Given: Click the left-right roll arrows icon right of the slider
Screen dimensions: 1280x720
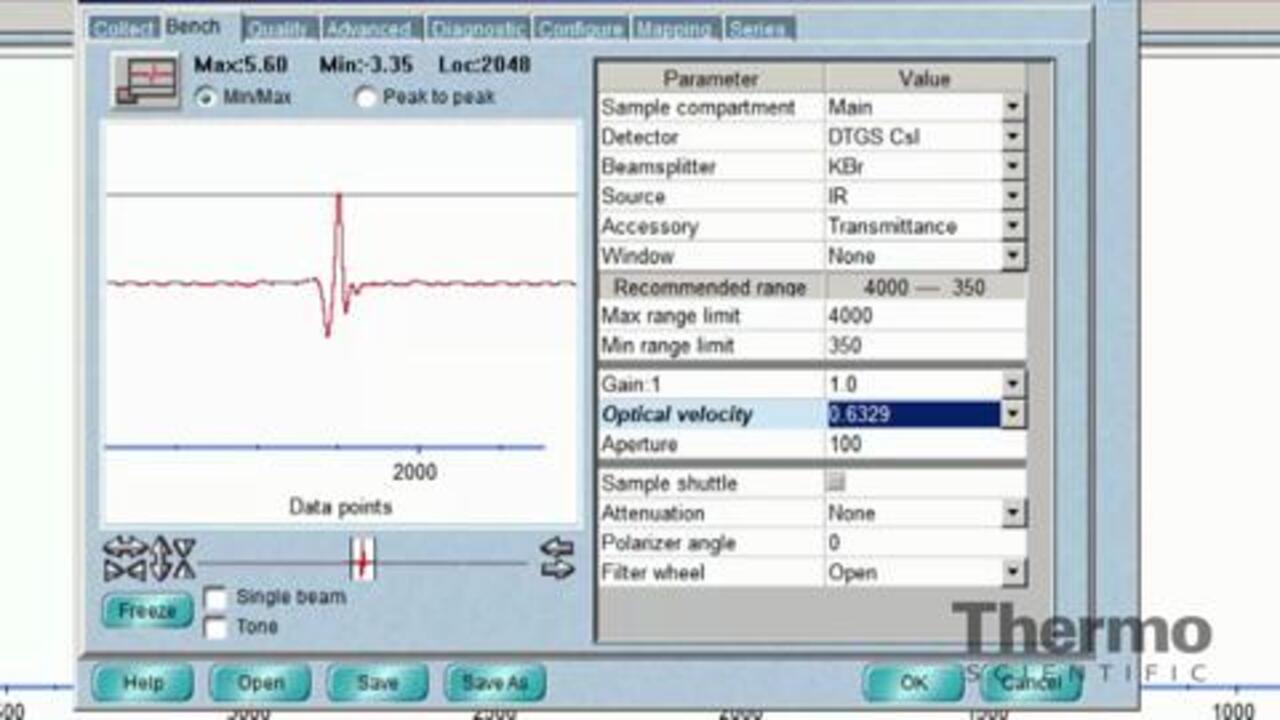Looking at the screenshot, I should tap(557, 558).
